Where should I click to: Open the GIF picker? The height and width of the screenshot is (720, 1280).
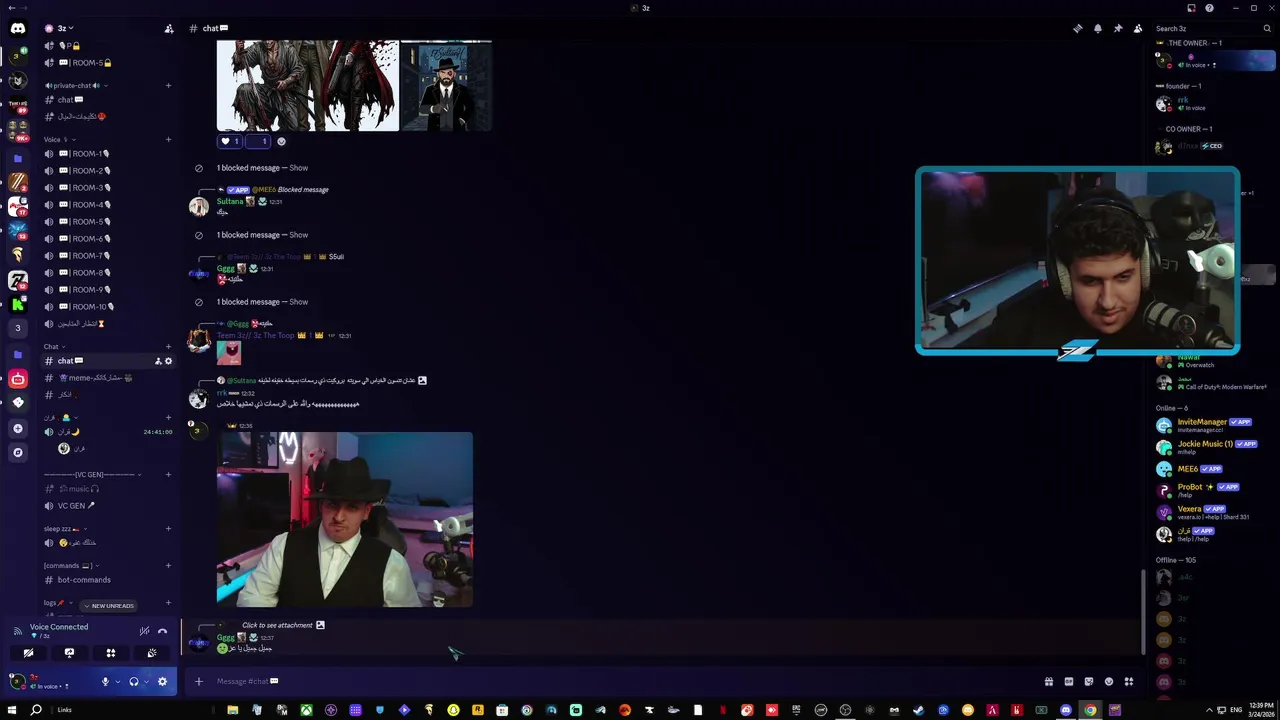[x=1069, y=681]
